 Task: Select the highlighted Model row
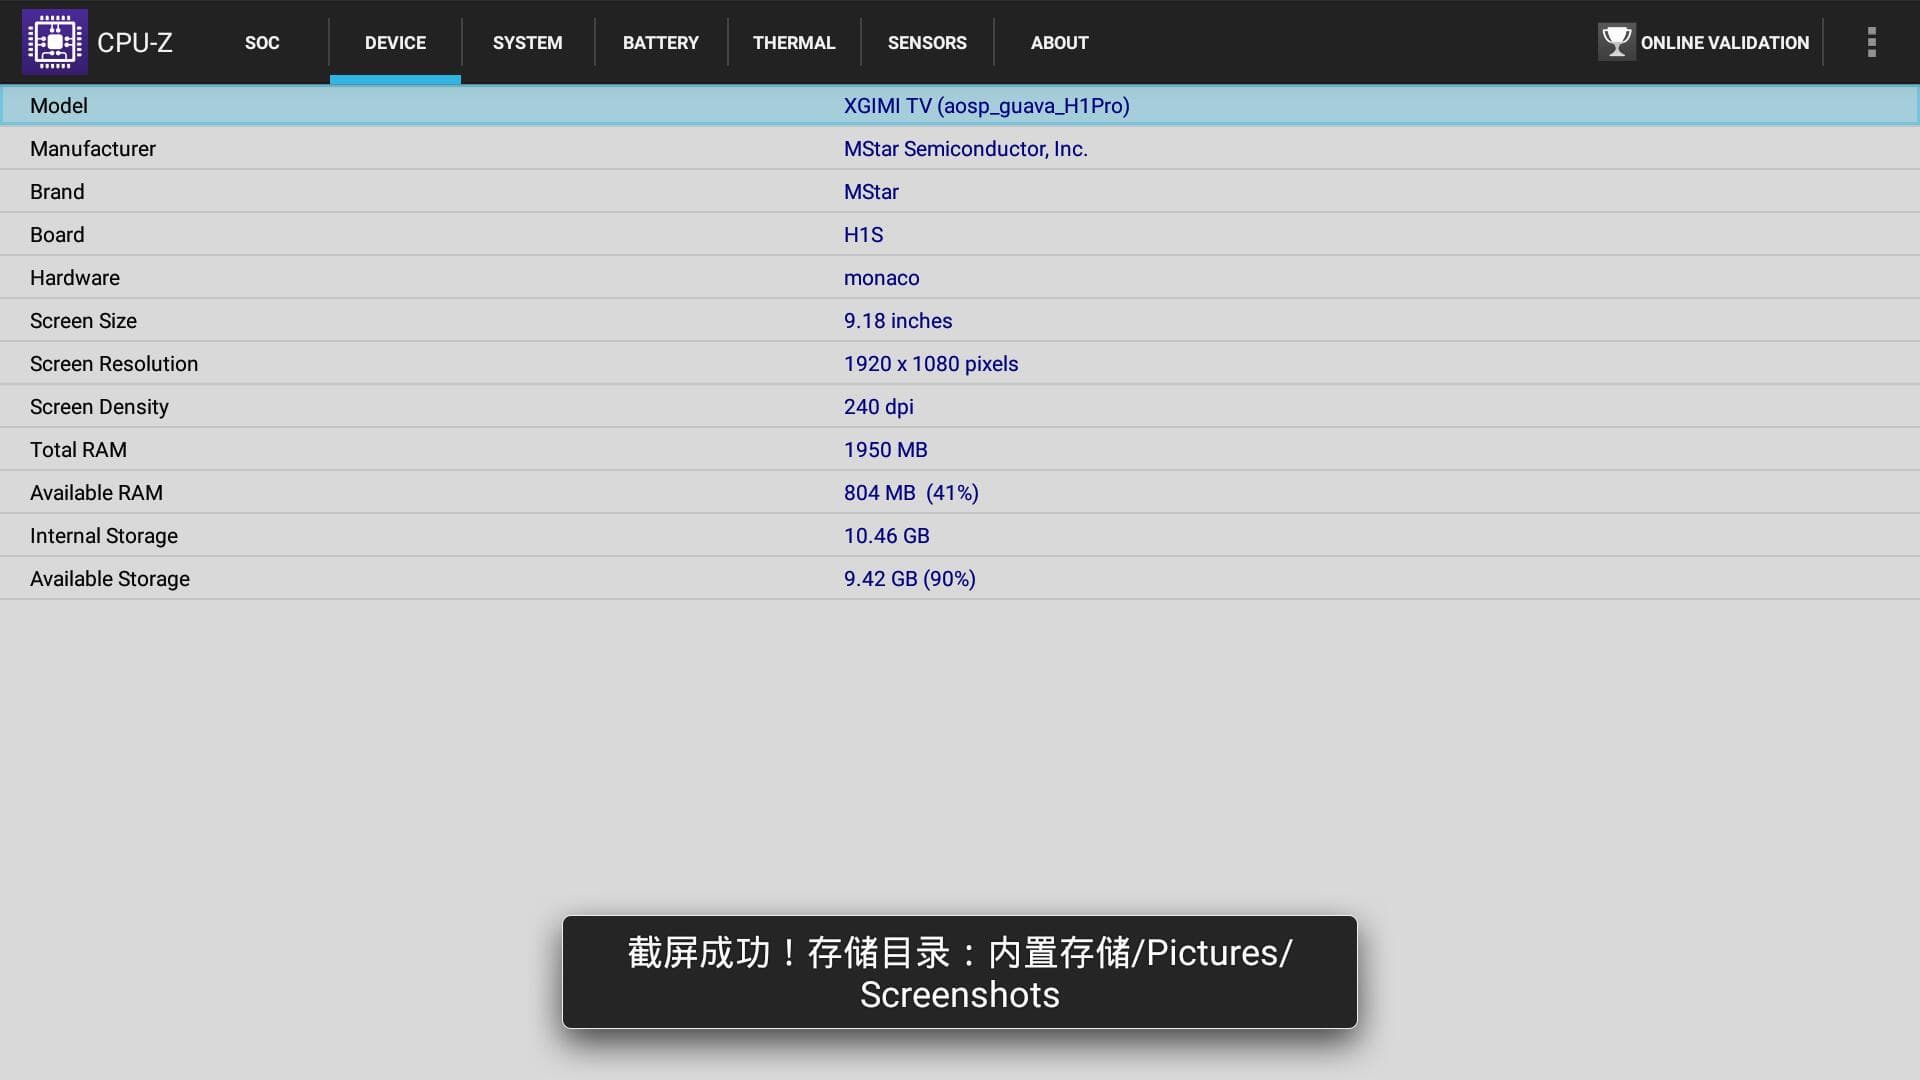click(x=960, y=106)
